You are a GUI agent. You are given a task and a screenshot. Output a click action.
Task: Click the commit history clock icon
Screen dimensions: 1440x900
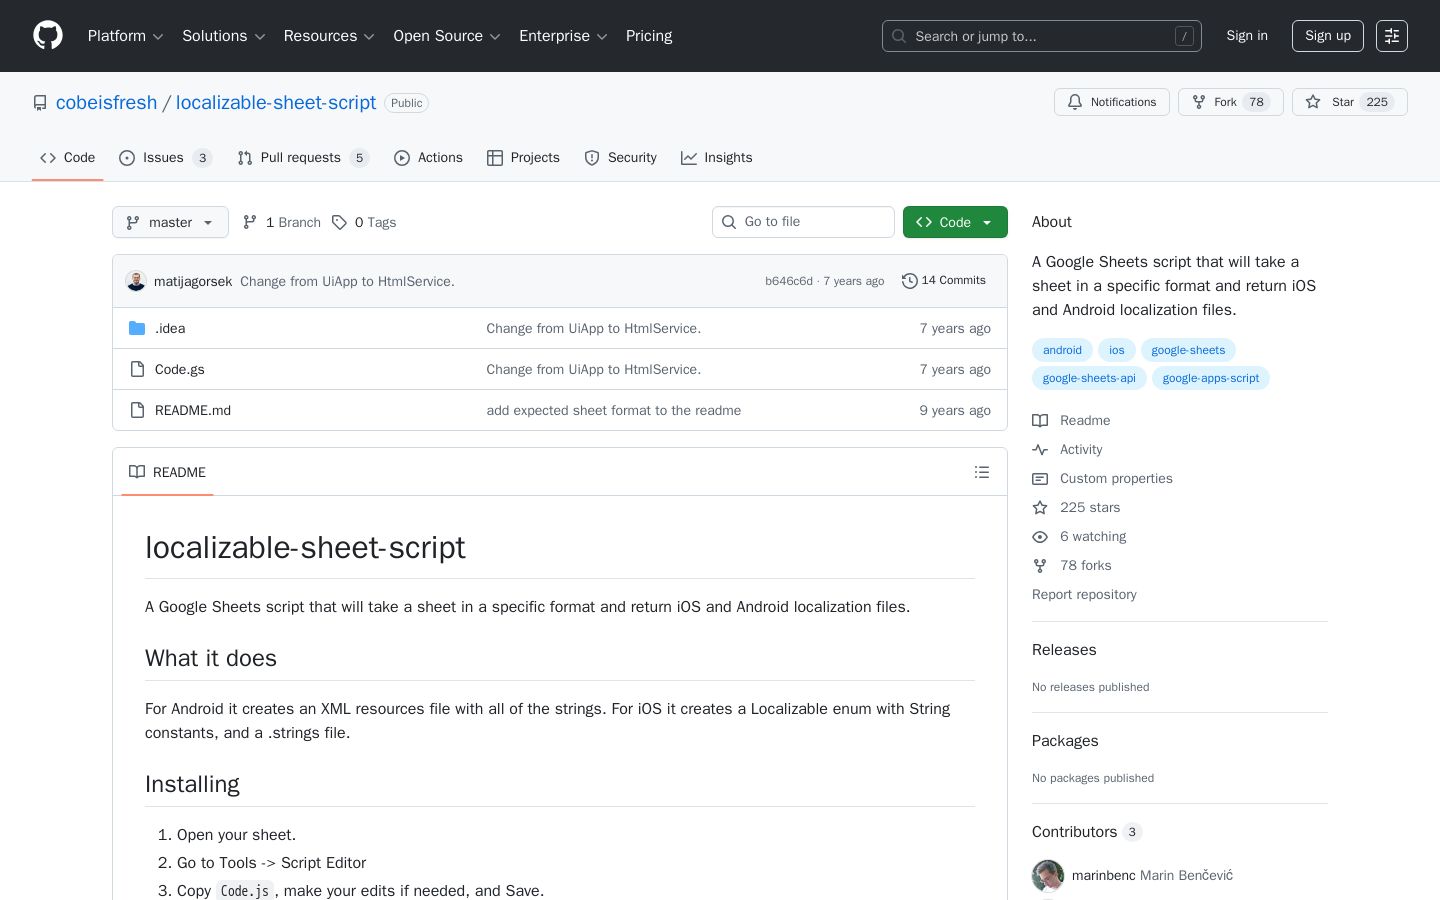coord(909,281)
